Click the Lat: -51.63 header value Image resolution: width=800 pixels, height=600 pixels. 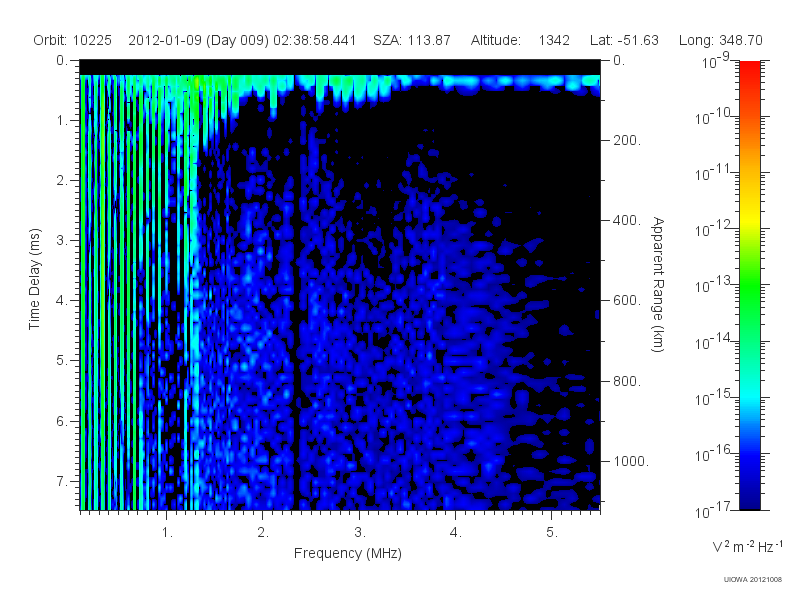[x=624, y=40]
